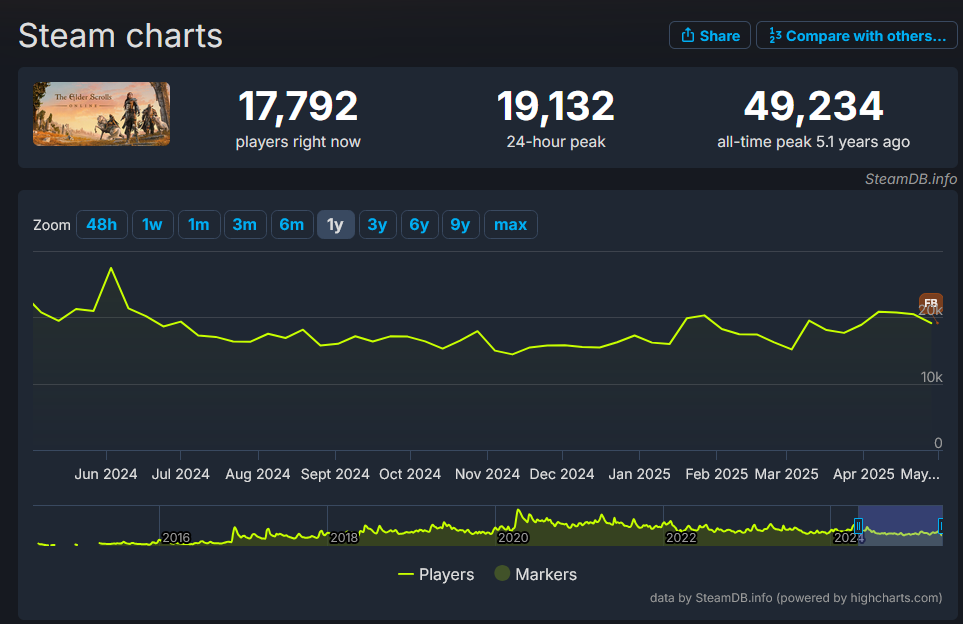Click the 17,792 players right now value
This screenshot has height=624, width=963.
pyautogui.click(x=298, y=106)
